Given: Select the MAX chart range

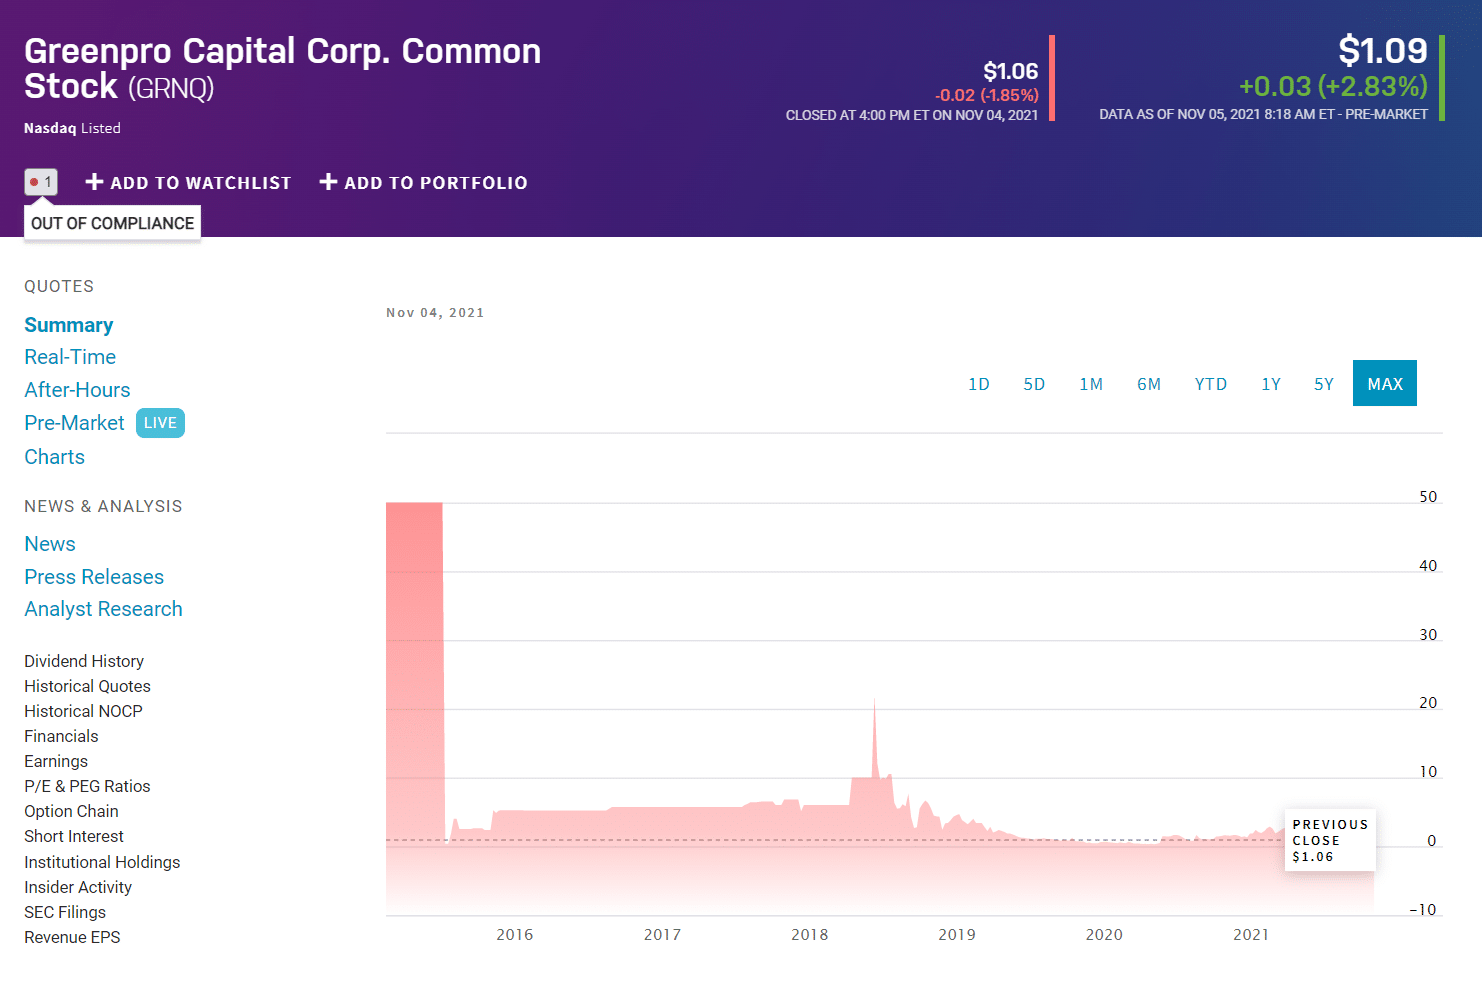Looking at the screenshot, I should pyautogui.click(x=1385, y=383).
